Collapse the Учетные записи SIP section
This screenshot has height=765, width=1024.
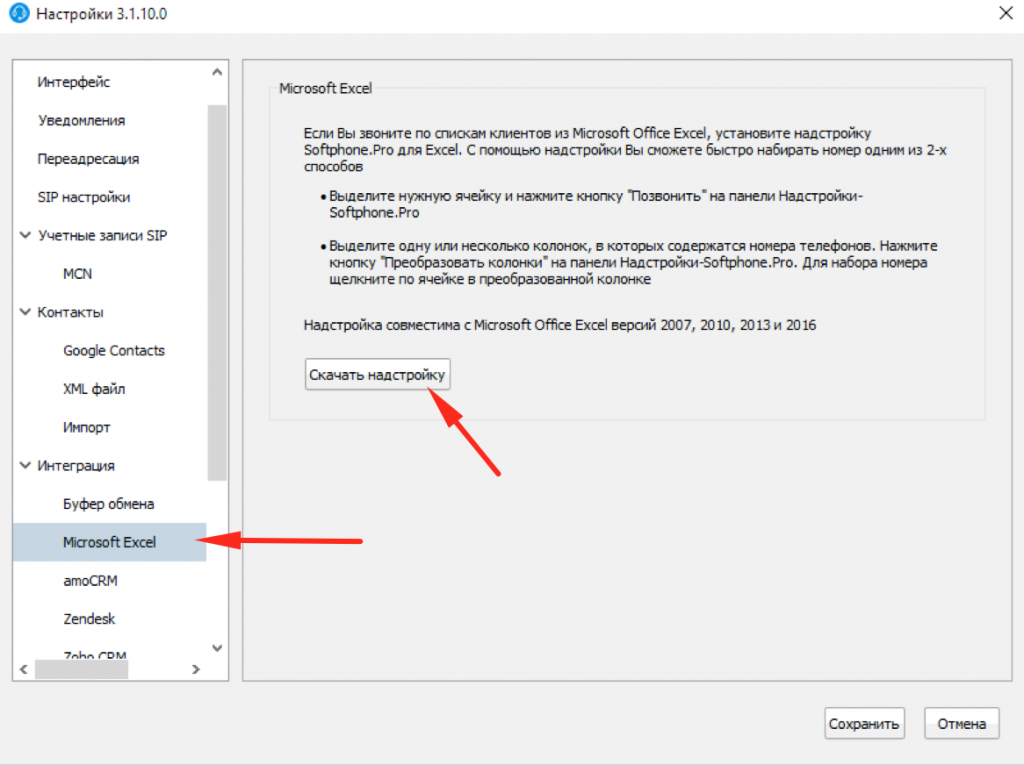coord(25,236)
